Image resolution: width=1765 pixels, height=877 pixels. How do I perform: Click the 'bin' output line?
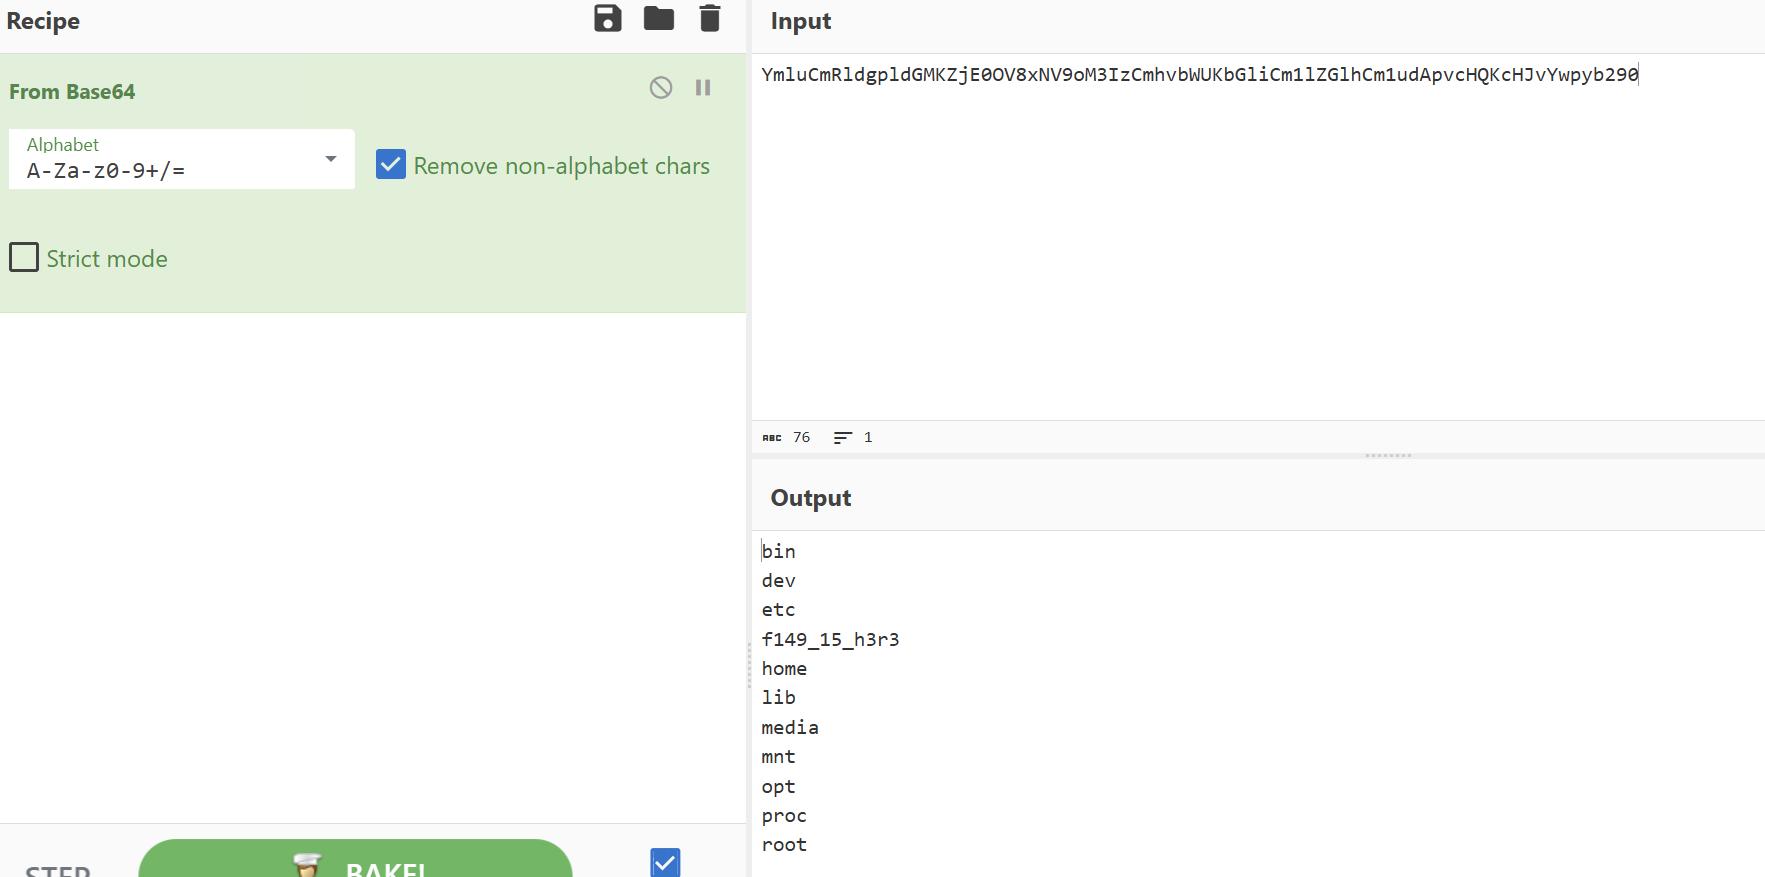[x=779, y=551]
